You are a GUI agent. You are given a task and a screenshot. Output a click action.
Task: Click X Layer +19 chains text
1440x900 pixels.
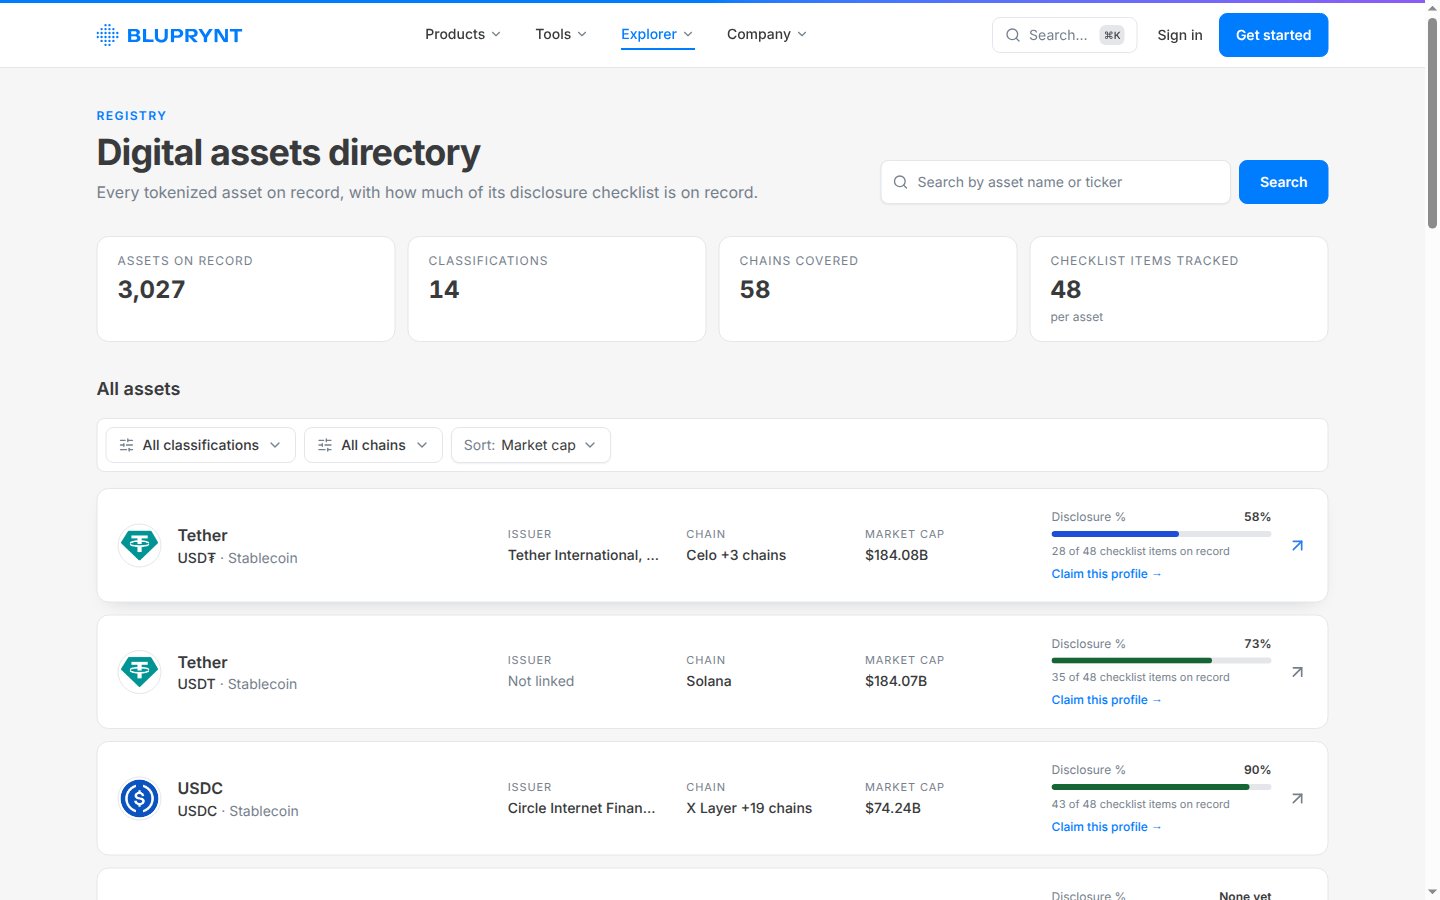749,808
